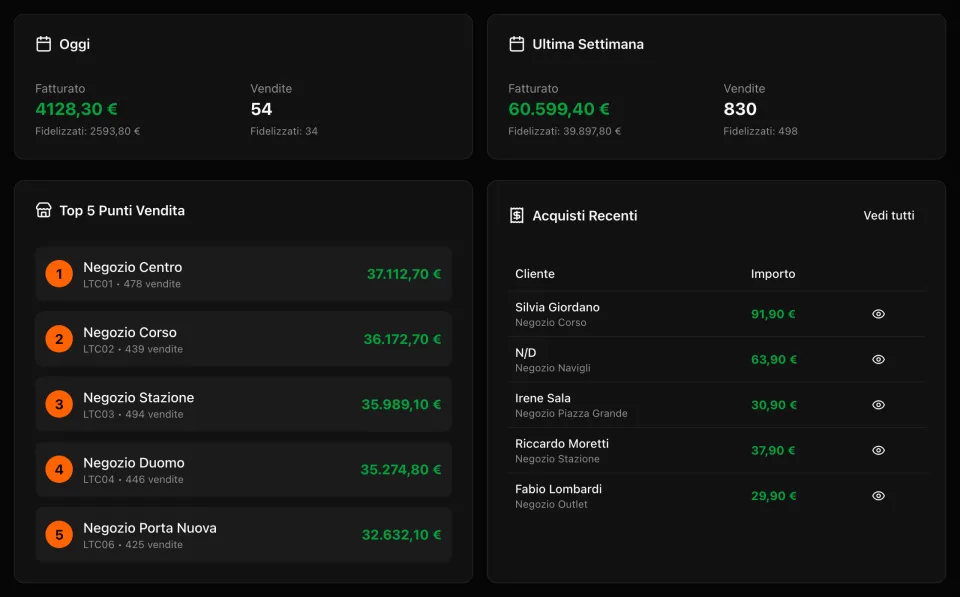The height and width of the screenshot is (597, 960).
Task: Click the customer name Silvia Giordano
Action: point(557,307)
